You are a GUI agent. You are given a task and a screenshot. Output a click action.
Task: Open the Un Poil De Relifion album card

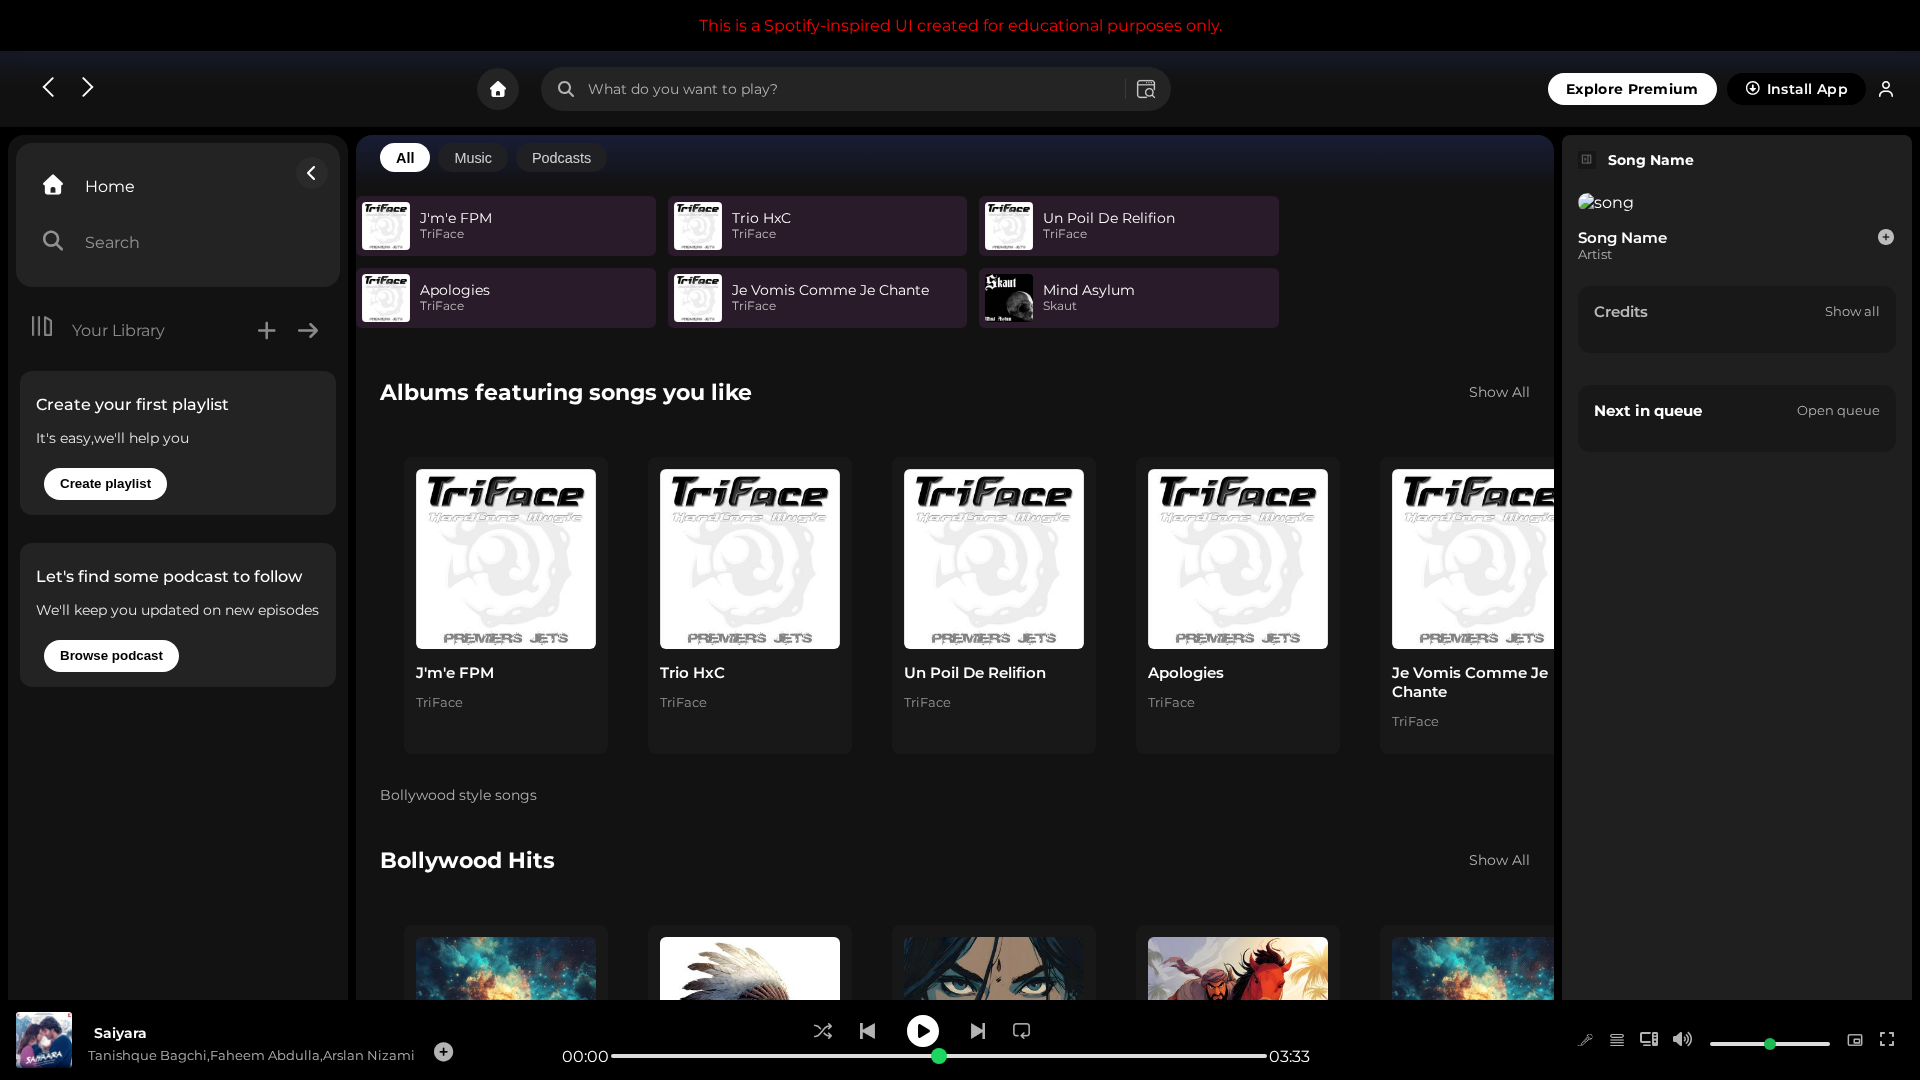[994, 605]
